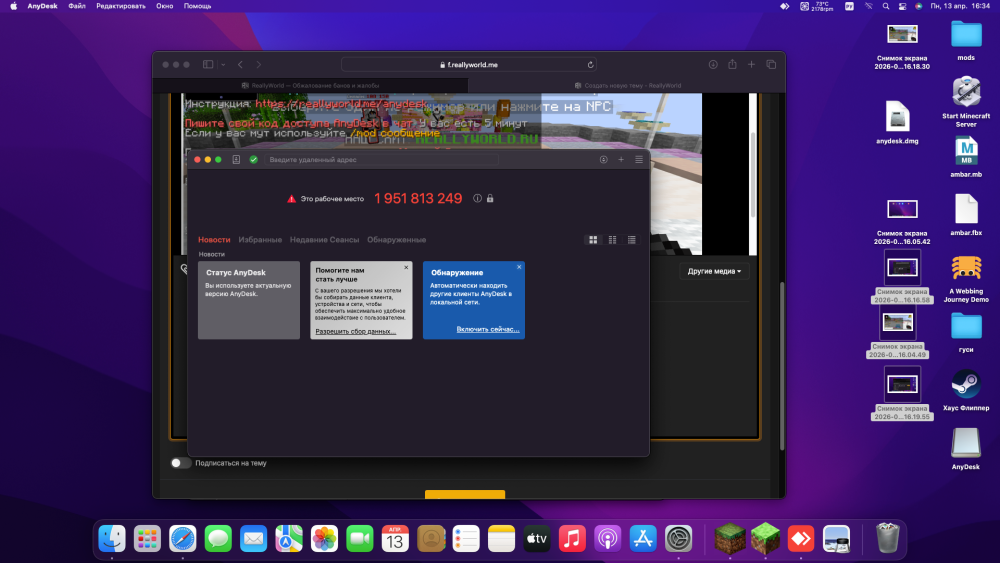This screenshot has width=1000, height=563.
Task: Click the red warning triangle icon in AnyDesk
Action: pos(291,199)
